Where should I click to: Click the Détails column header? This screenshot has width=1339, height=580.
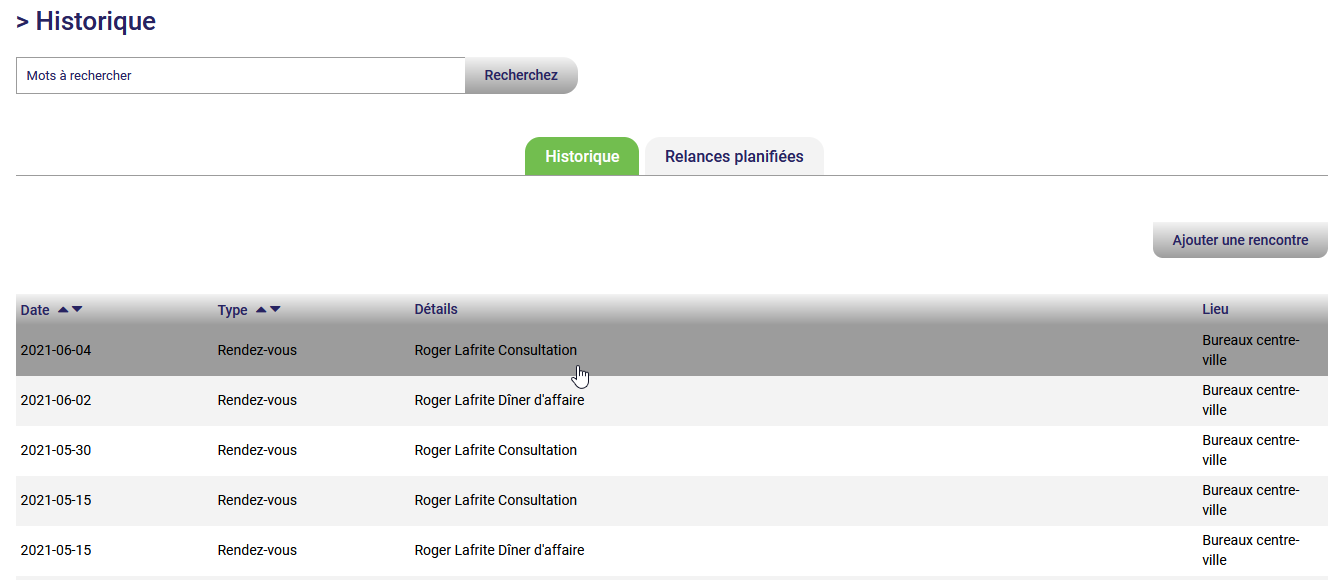pyautogui.click(x=436, y=310)
